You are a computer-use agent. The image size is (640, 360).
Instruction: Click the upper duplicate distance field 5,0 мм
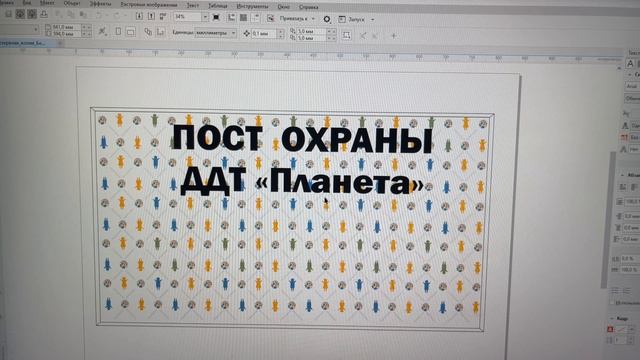pyautogui.click(x=311, y=31)
